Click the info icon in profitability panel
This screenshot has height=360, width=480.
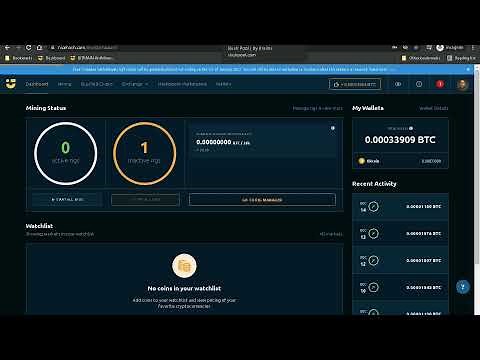coord(333,128)
